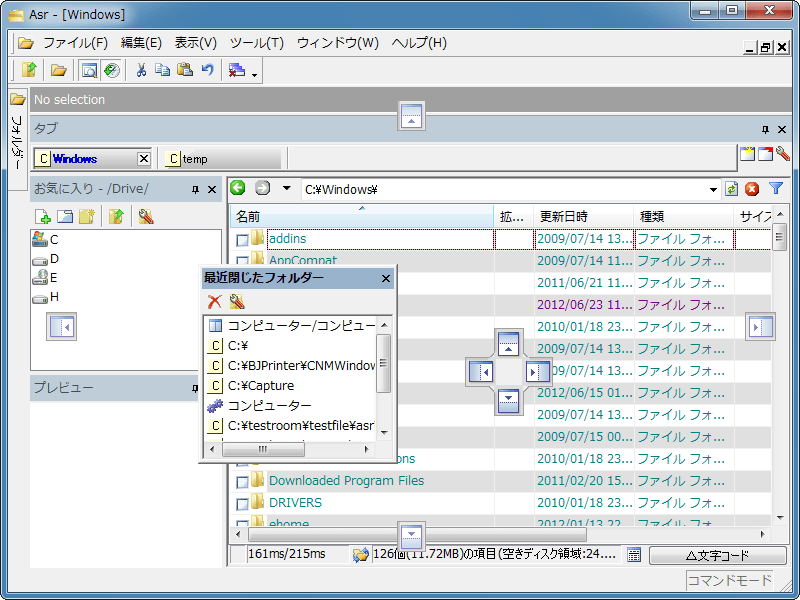This screenshot has width=800, height=600.
Task: Open the ツール(T) menu
Action: click(x=256, y=43)
